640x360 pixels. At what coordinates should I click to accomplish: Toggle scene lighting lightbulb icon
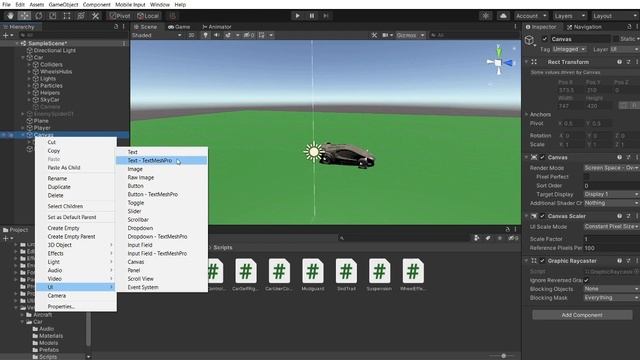coord(205,35)
